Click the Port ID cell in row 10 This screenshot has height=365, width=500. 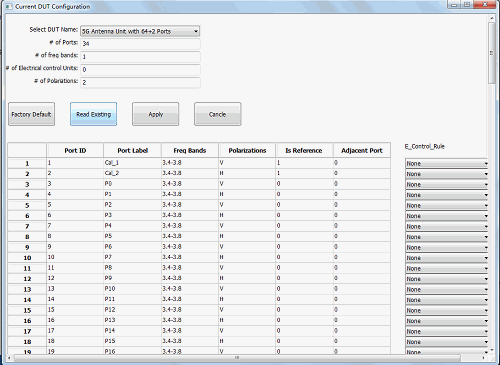[75, 257]
